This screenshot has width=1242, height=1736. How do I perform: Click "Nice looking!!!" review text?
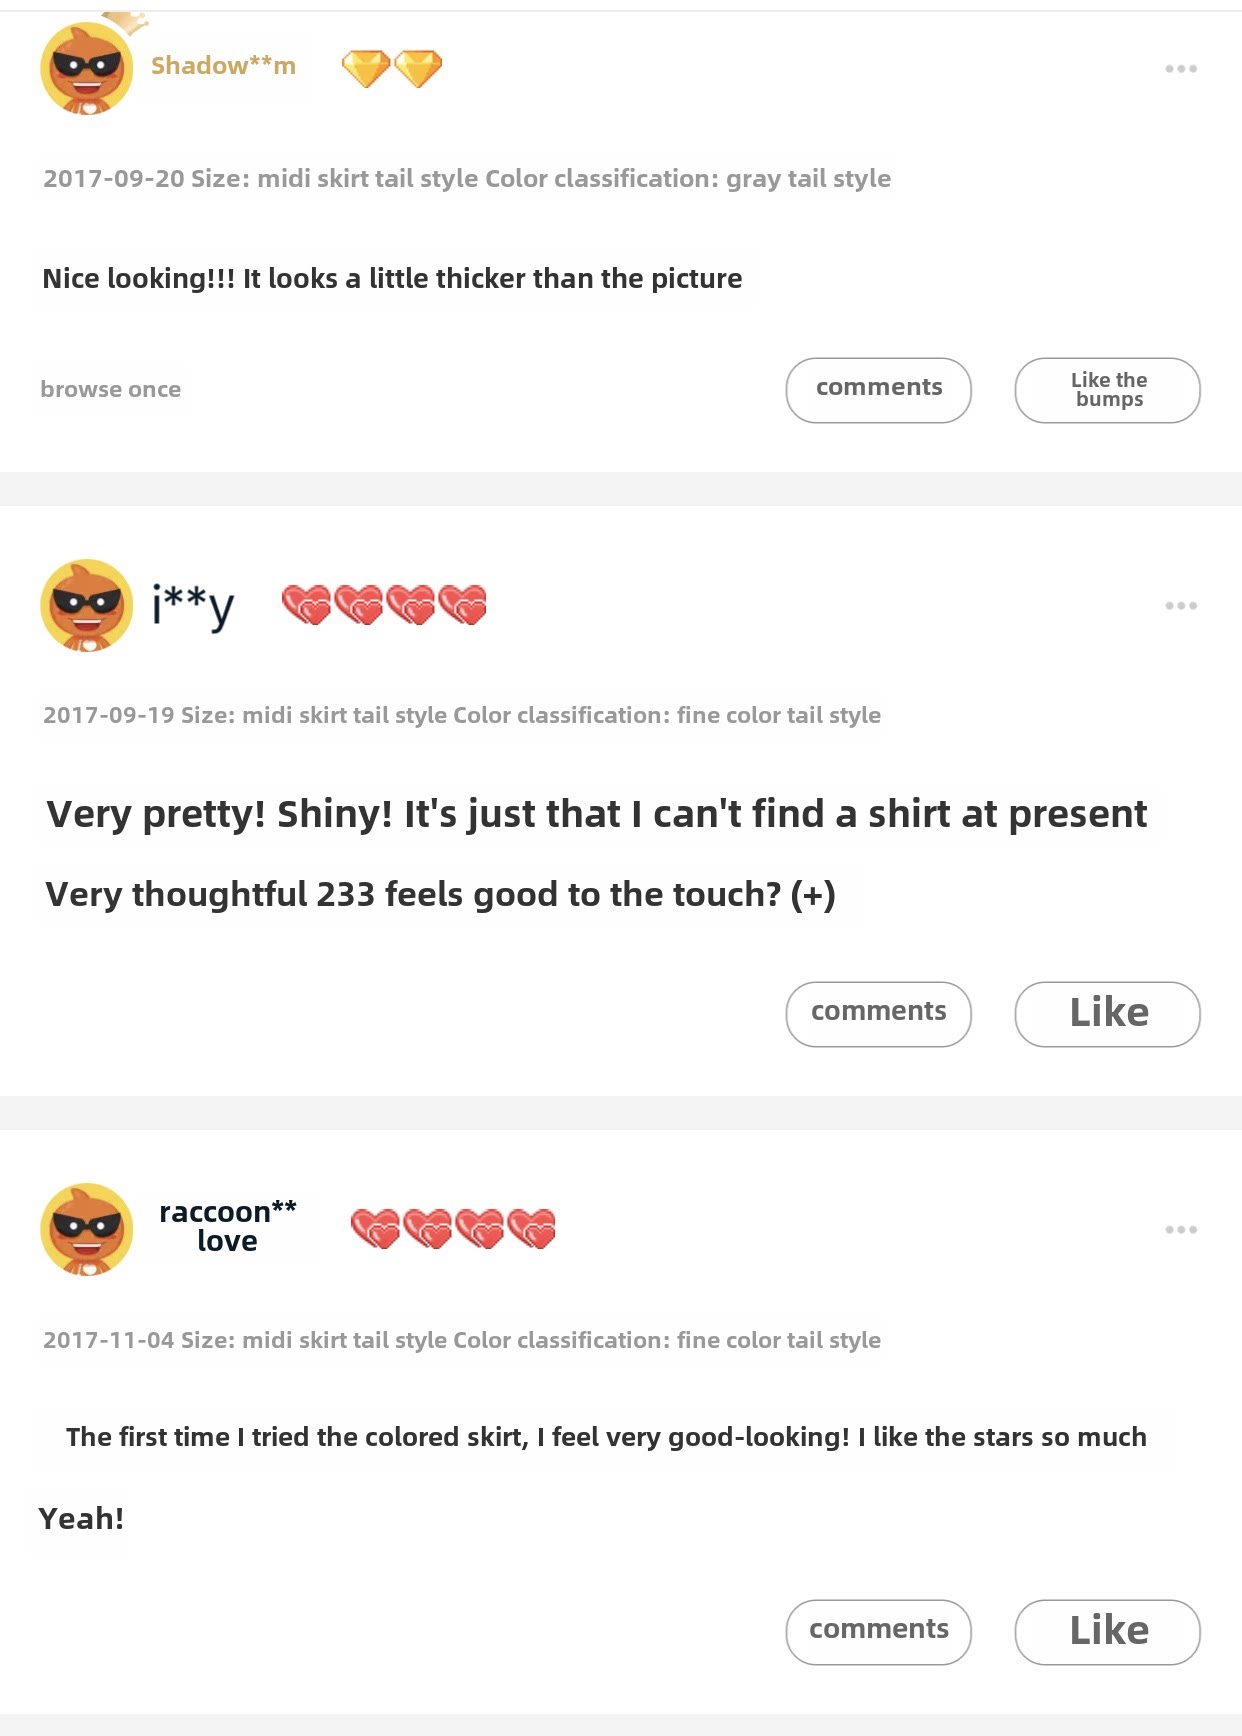pyautogui.click(x=392, y=279)
